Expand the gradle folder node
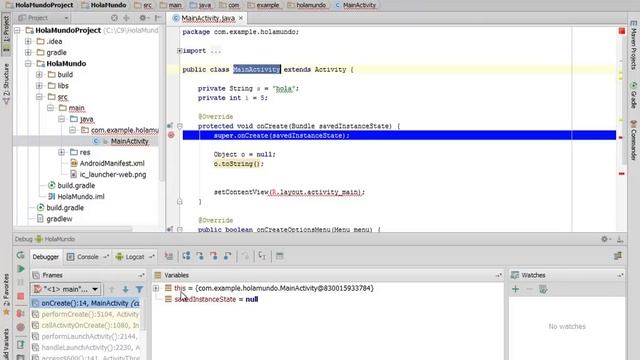This screenshot has width=640, height=360. [28, 52]
